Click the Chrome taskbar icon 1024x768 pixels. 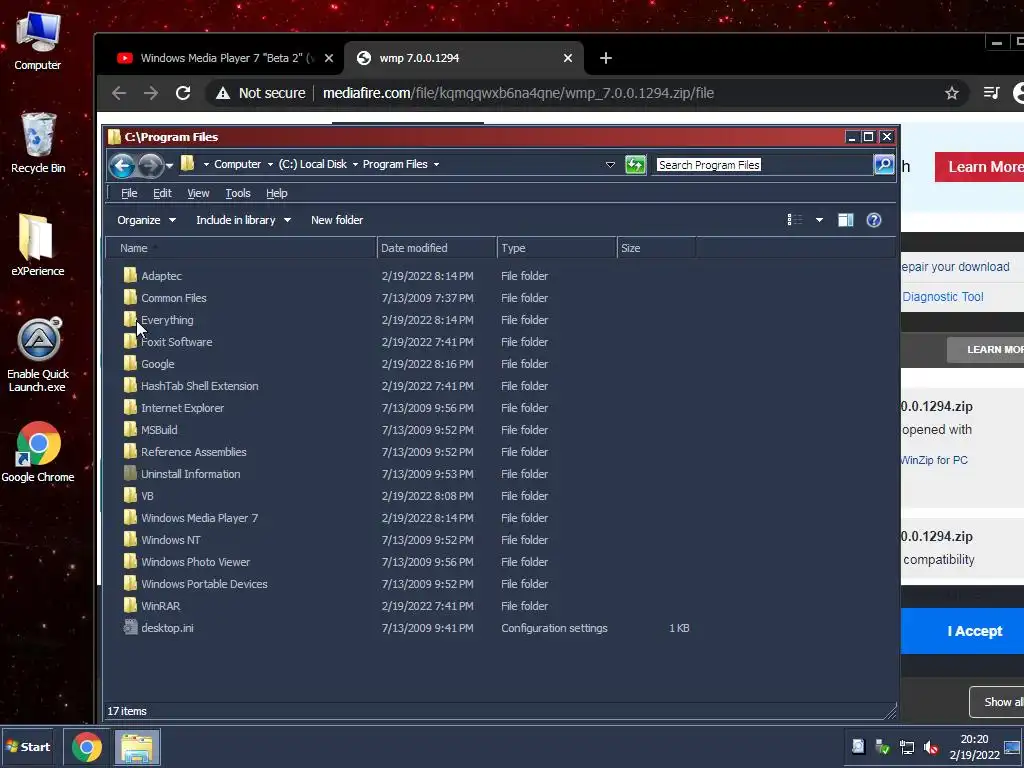pos(86,747)
